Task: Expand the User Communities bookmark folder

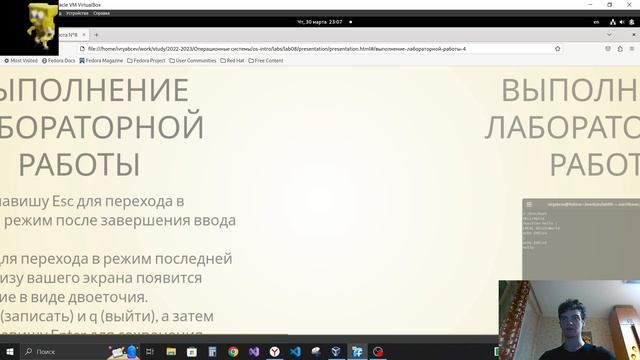Action: coord(193,60)
